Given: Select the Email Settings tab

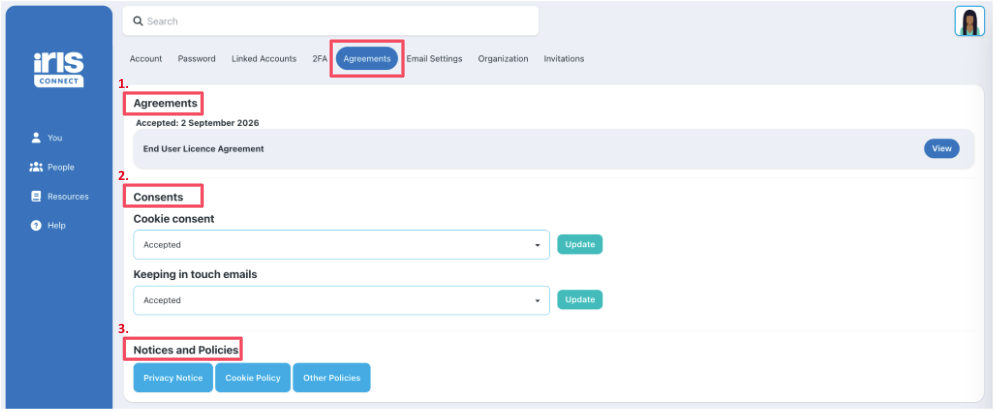Looking at the screenshot, I should 434,58.
